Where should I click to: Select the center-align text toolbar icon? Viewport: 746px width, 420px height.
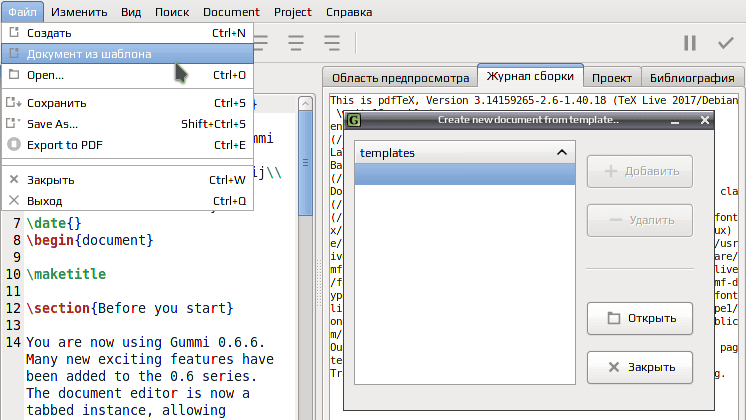[296, 43]
